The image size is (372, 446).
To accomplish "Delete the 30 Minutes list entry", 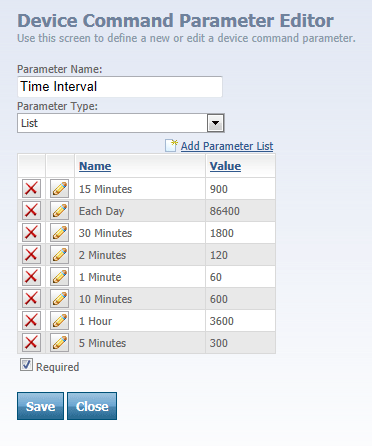I will pos(31,233).
